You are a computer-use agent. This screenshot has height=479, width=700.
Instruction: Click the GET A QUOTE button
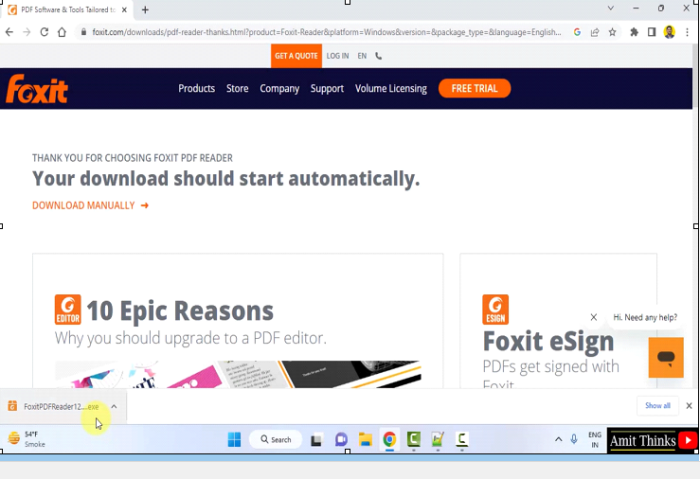pyautogui.click(x=296, y=56)
